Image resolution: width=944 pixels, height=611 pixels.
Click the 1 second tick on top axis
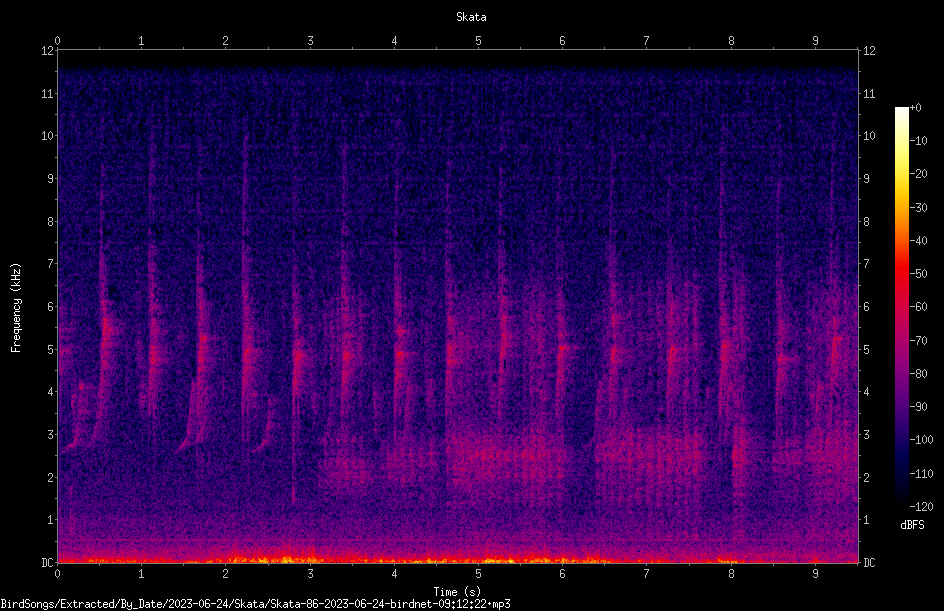coord(141,40)
